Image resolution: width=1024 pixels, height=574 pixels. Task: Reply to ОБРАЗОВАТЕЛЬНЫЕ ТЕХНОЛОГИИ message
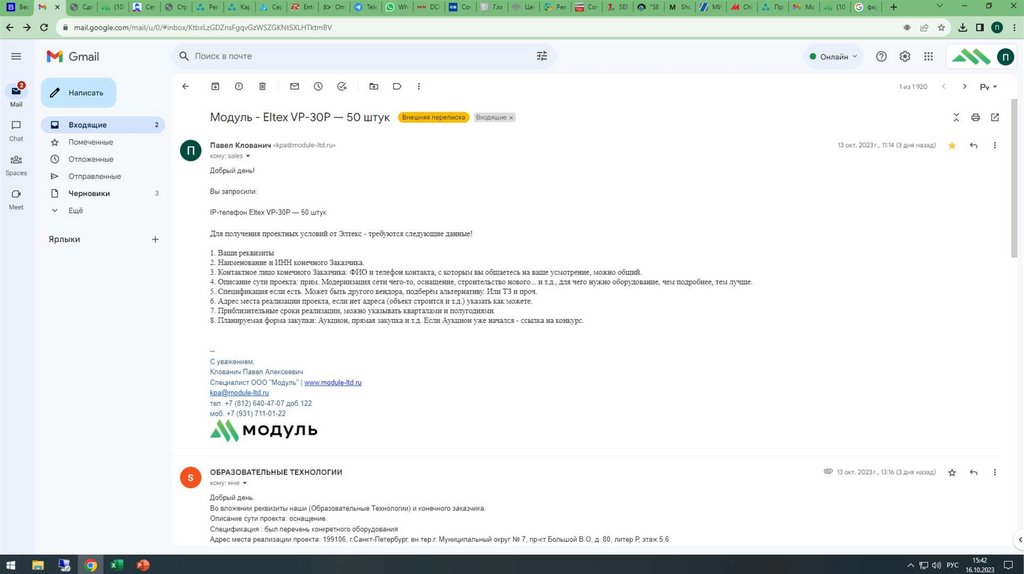tap(974, 472)
